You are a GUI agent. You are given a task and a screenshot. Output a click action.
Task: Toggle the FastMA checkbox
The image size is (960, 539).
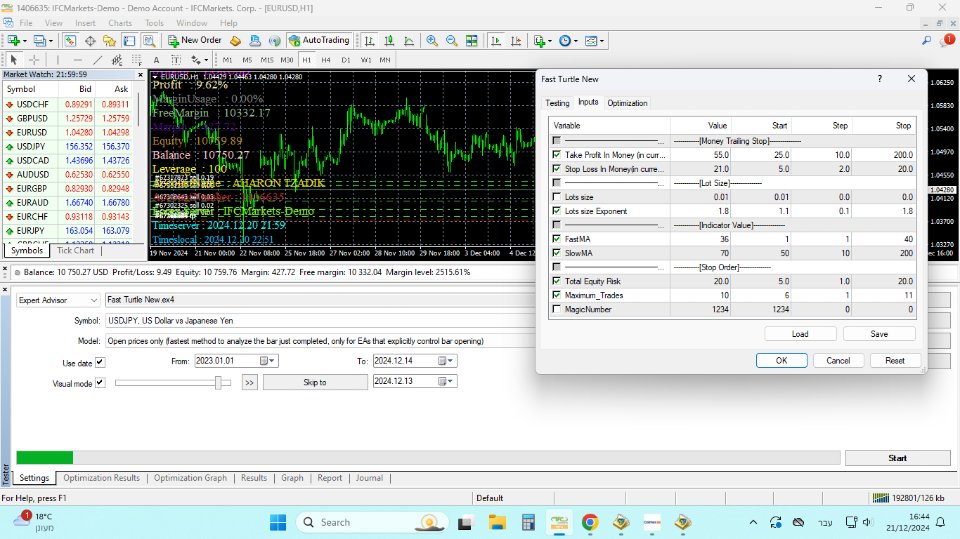557,239
